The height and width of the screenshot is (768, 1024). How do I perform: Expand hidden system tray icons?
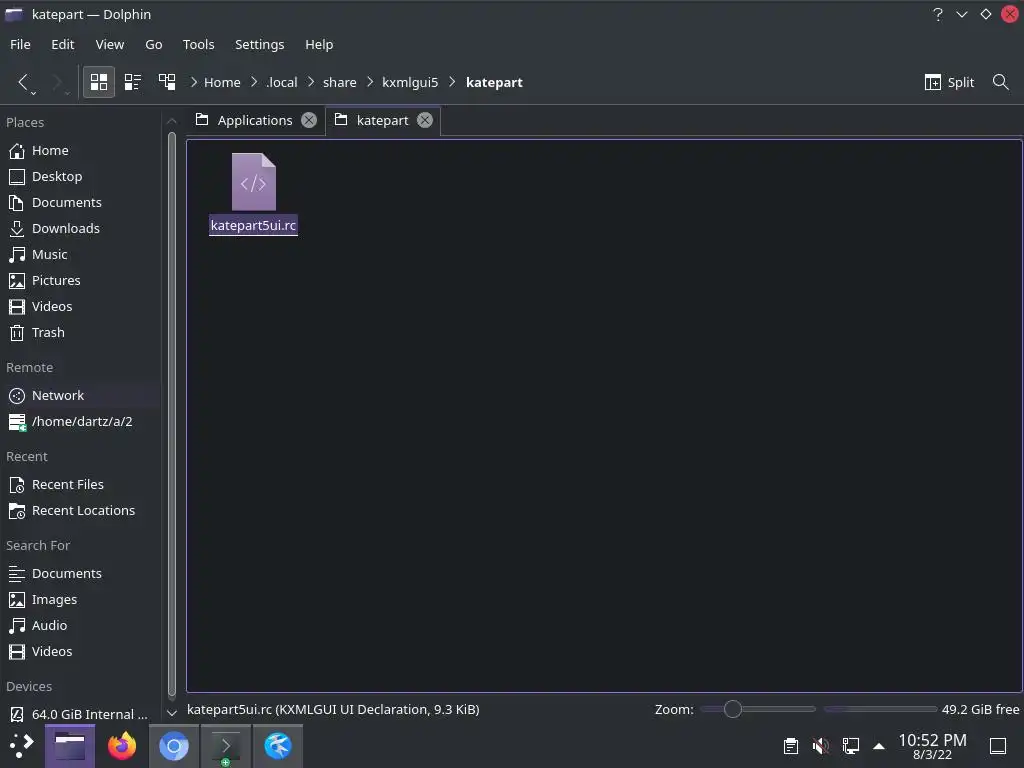(879, 746)
